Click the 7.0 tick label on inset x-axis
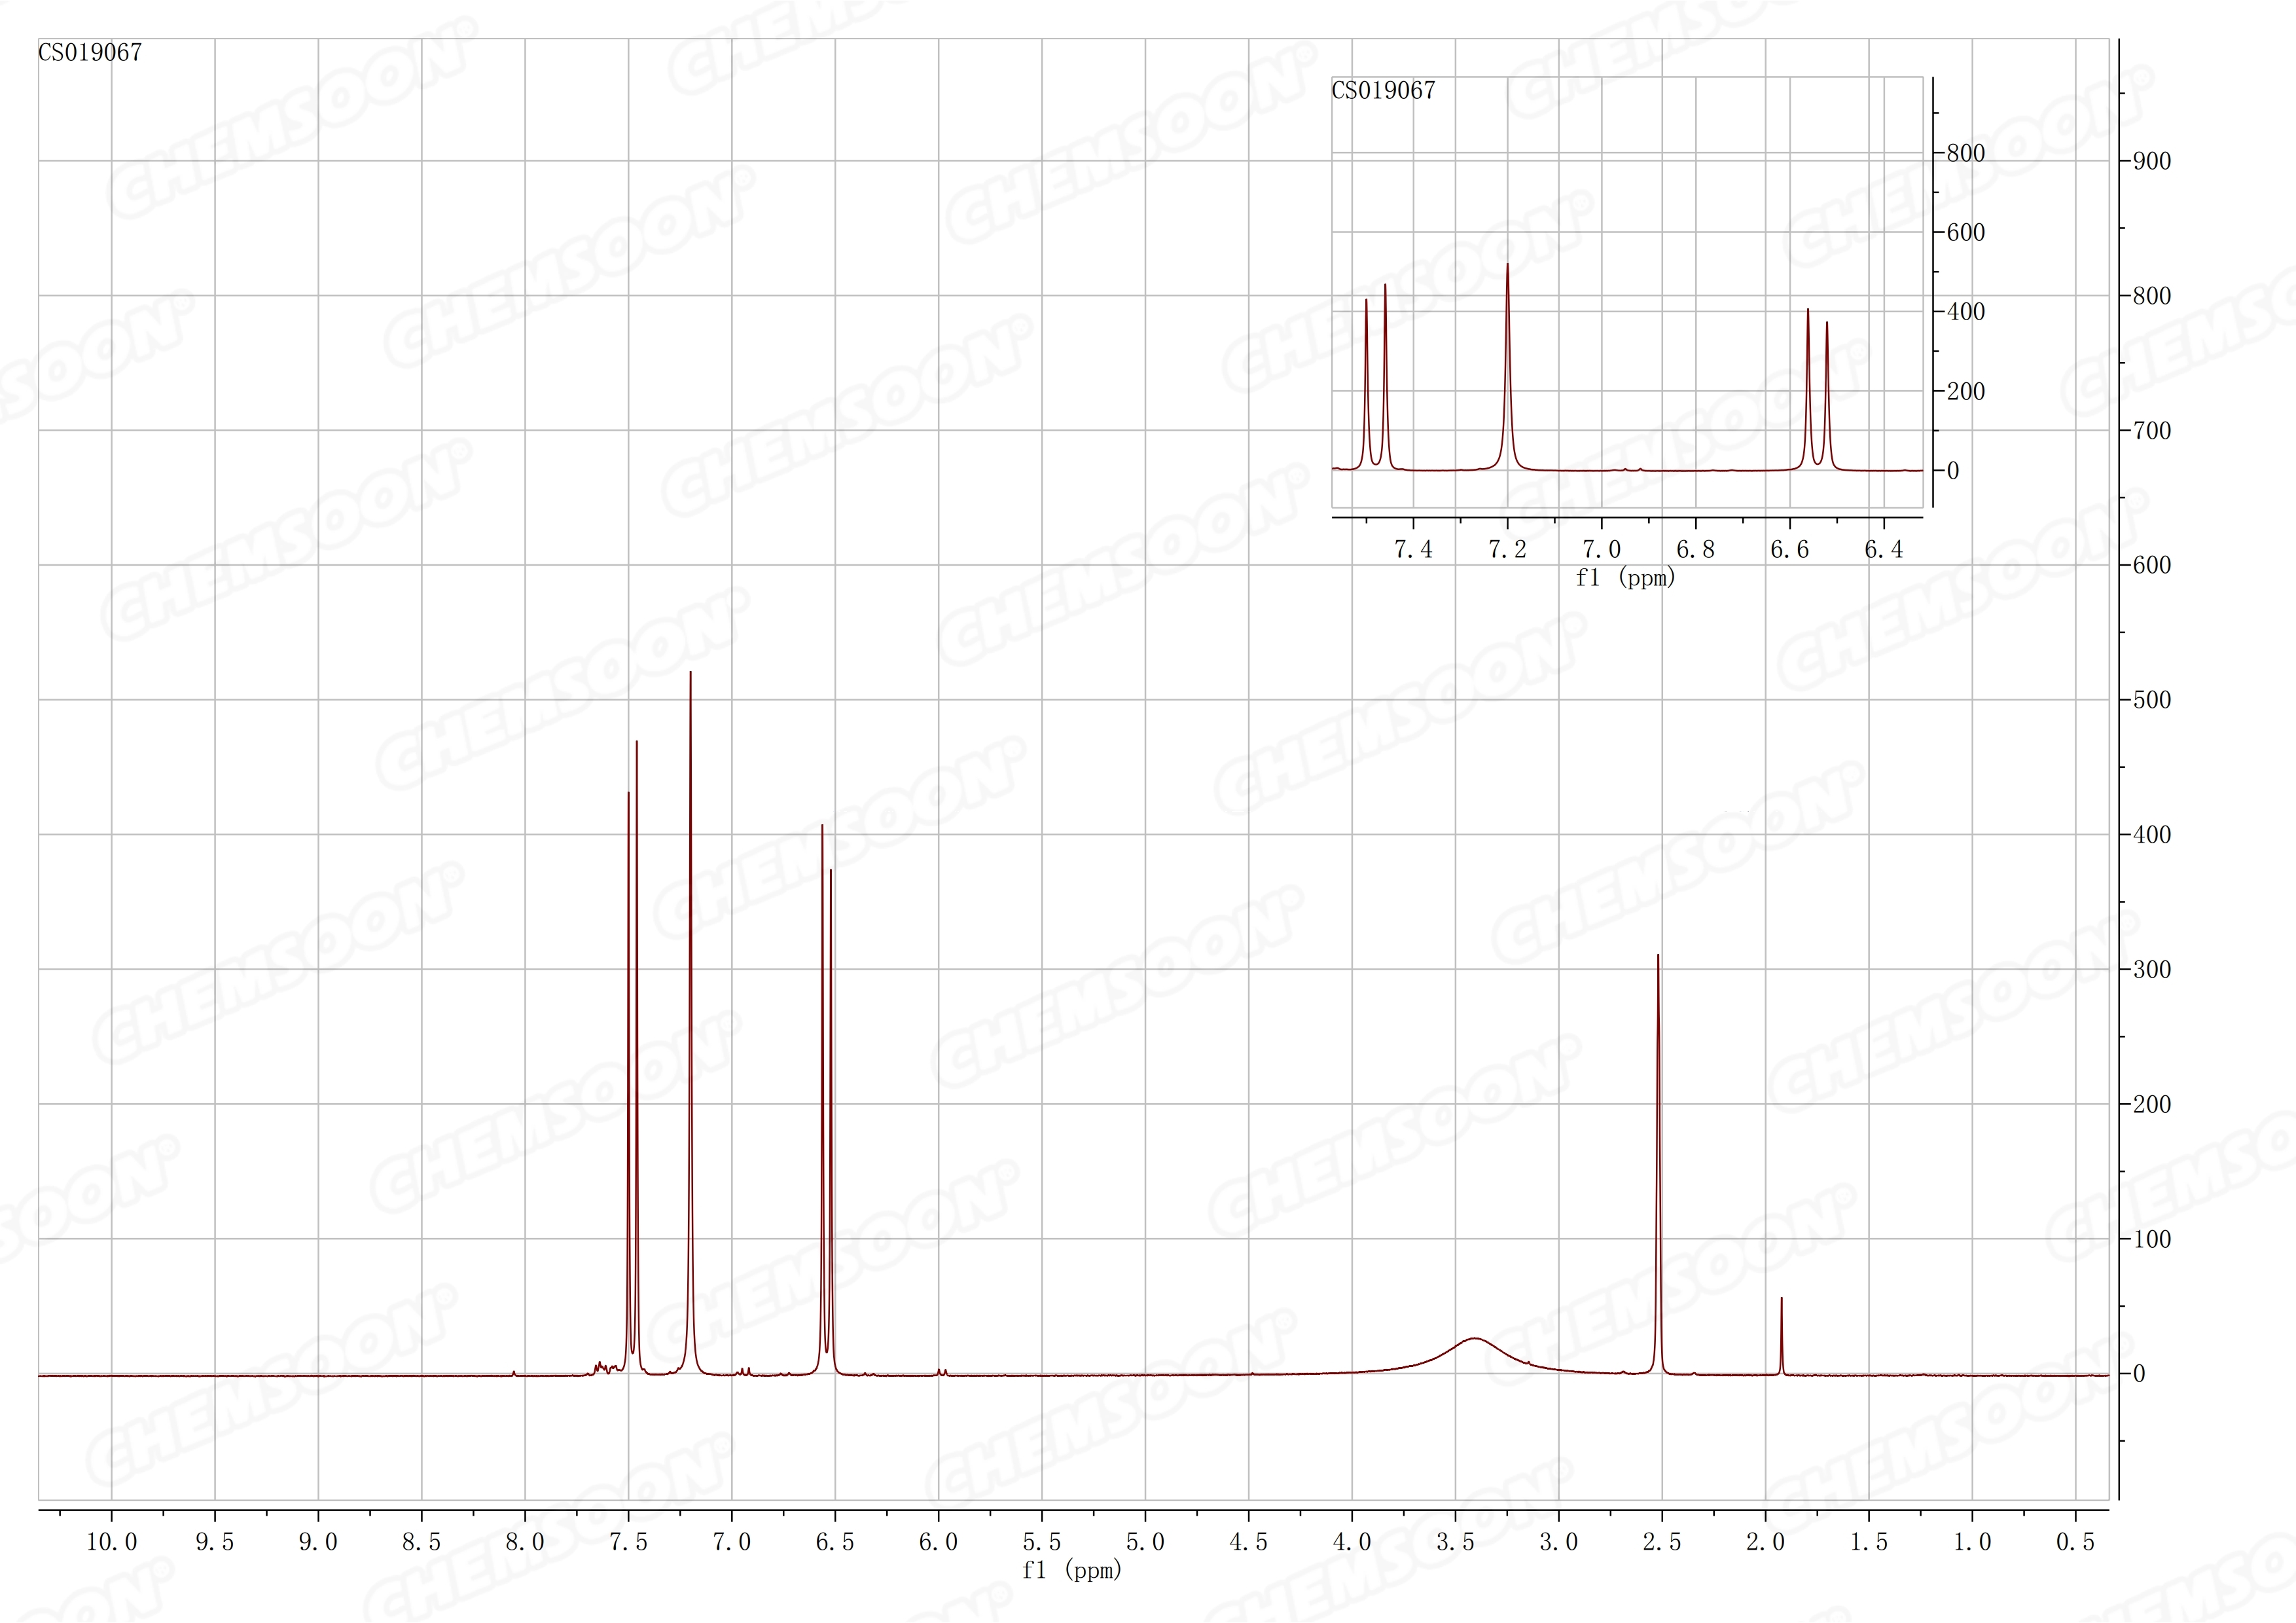This screenshot has width=2296, height=1623. (x=1601, y=549)
